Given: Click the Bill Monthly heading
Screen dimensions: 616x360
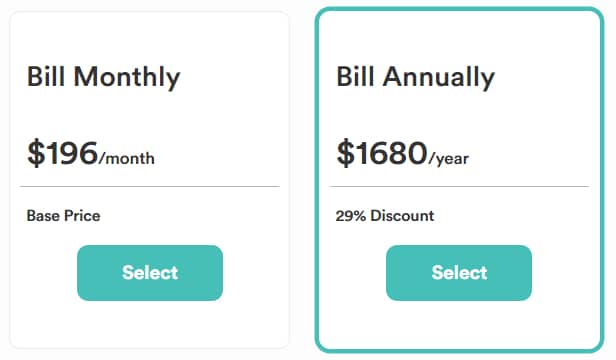Looking at the screenshot, I should pos(103,78).
